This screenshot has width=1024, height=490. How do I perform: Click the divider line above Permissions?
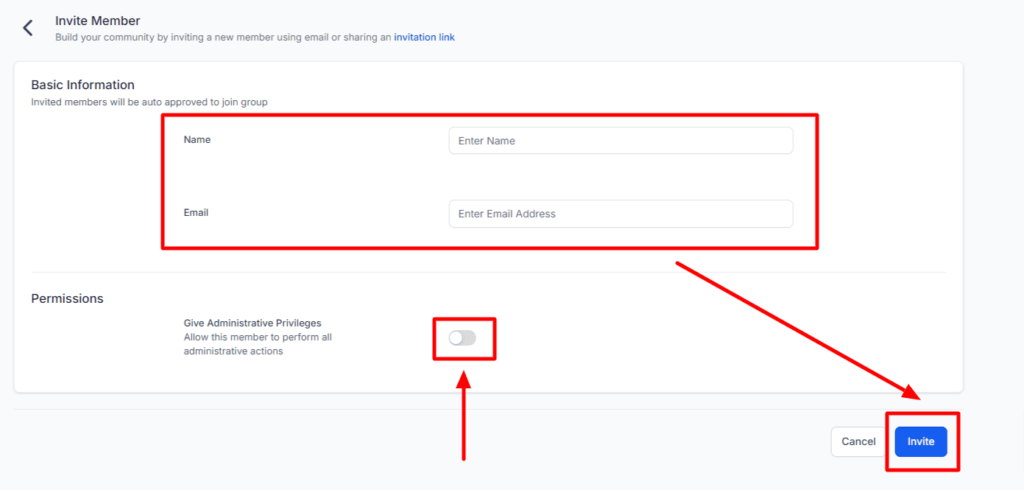[488, 272]
